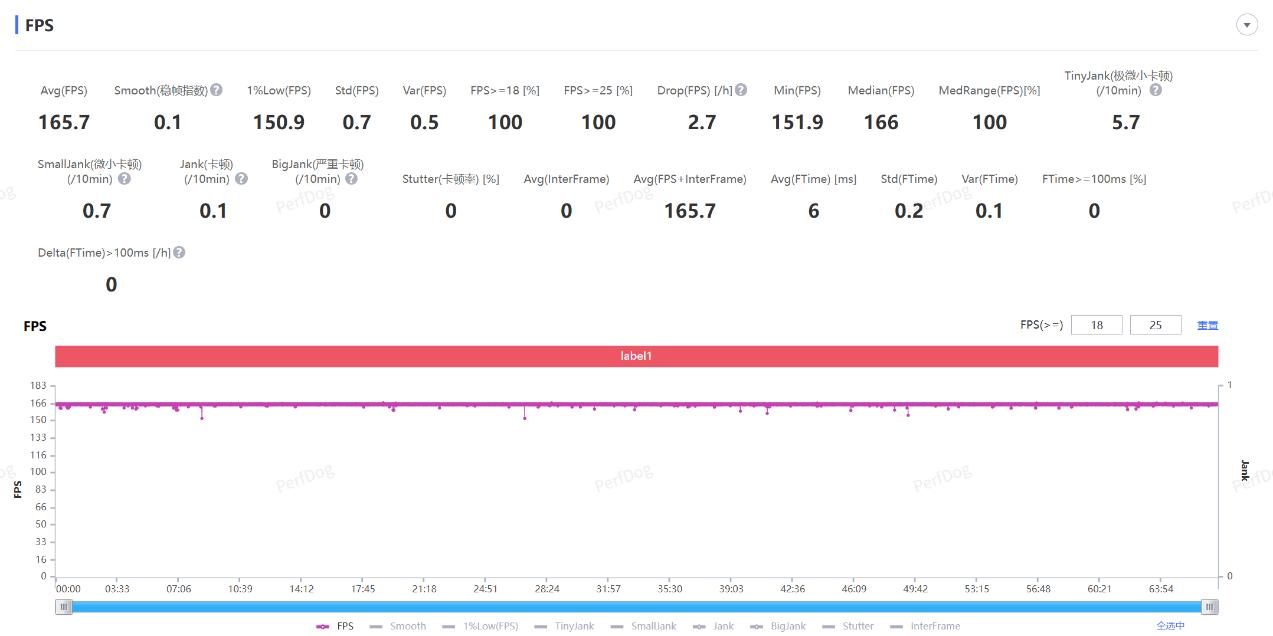Select the red label1 segment bar
Screen dimensions: 1273x636
636,356
